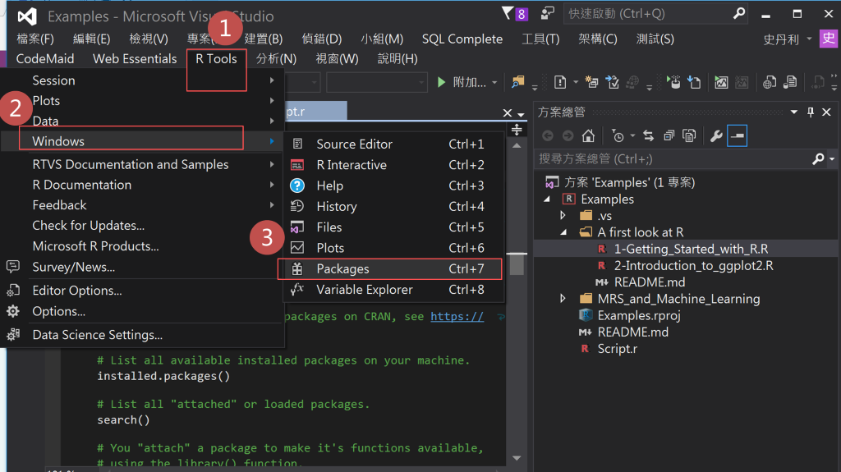This screenshot has height=472, width=841.
Task: Click the Help question mark icon
Action: point(297,186)
